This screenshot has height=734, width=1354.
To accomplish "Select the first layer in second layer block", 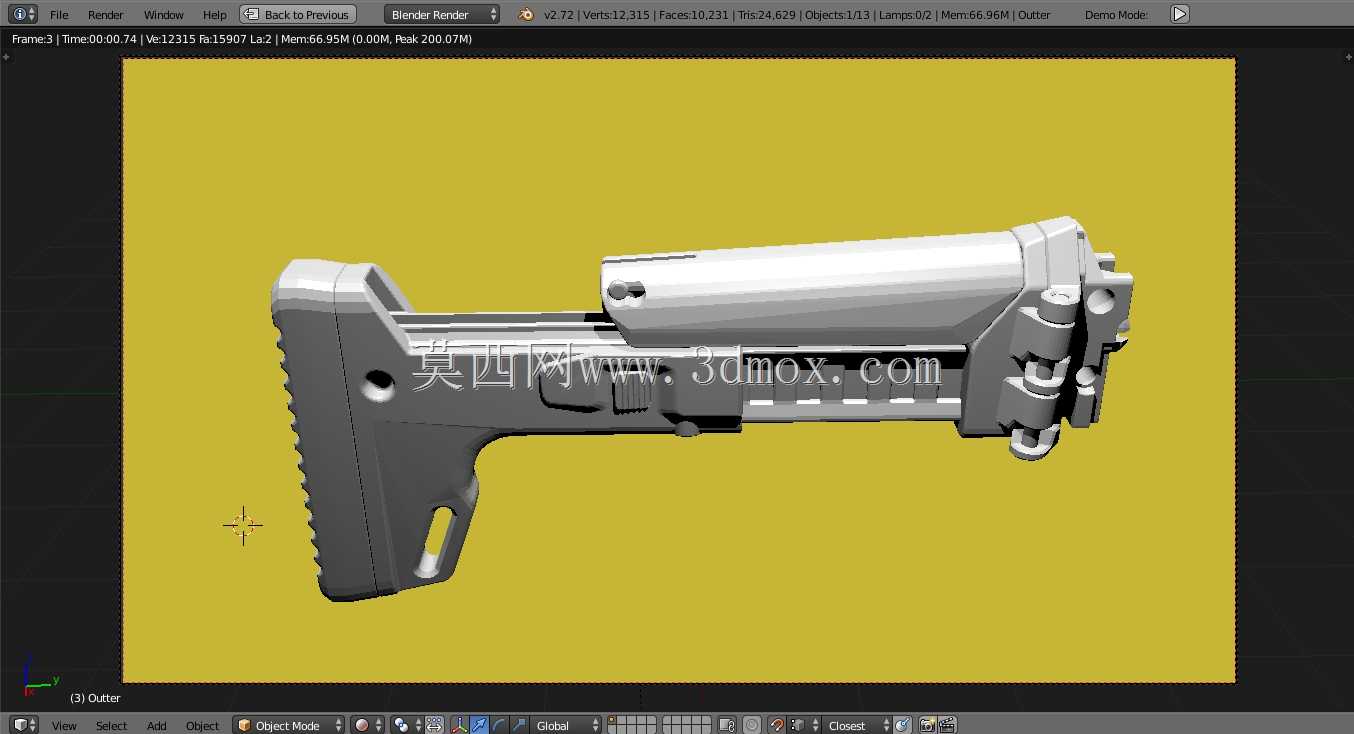I will tap(669, 721).
